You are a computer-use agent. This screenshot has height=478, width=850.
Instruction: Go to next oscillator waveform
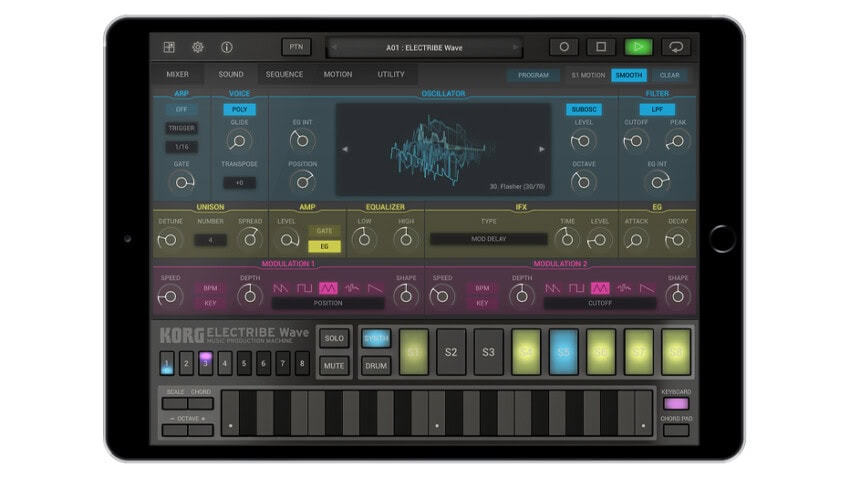(x=542, y=149)
